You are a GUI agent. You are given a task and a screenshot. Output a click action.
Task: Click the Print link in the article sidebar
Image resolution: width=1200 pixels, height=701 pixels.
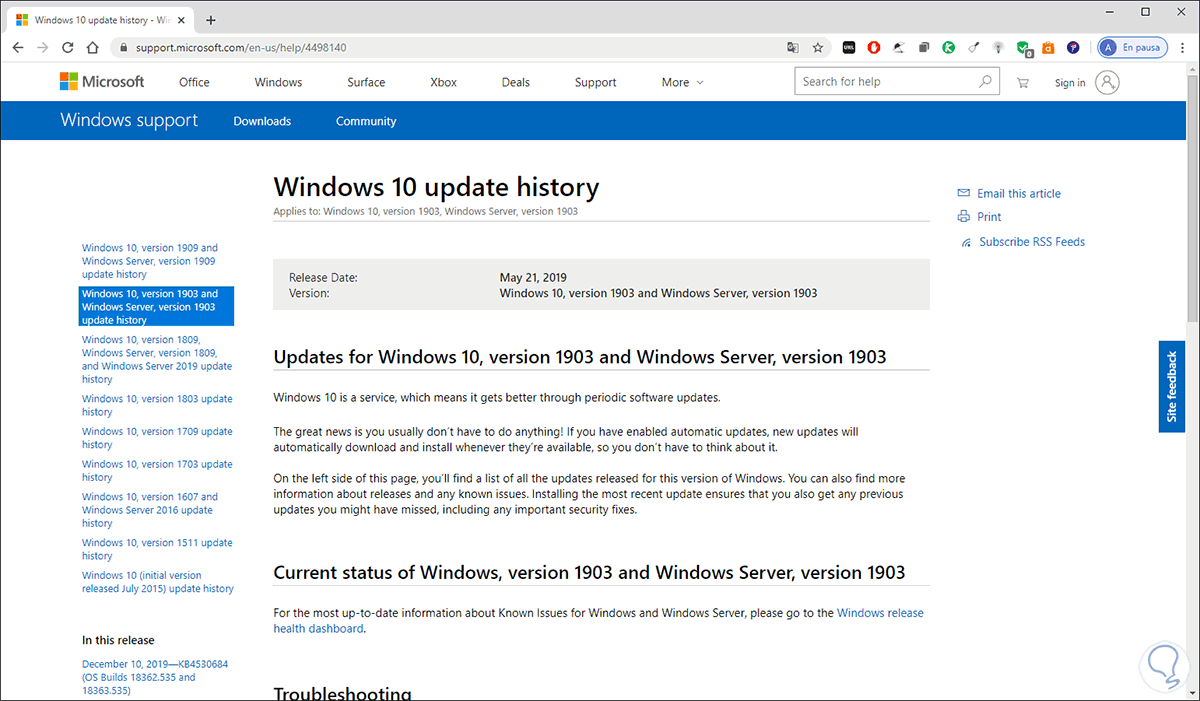point(989,217)
